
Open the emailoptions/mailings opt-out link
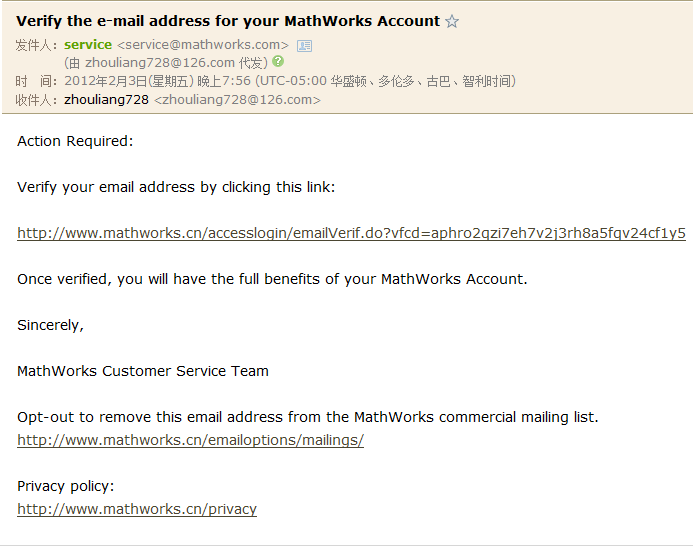click(190, 440)
